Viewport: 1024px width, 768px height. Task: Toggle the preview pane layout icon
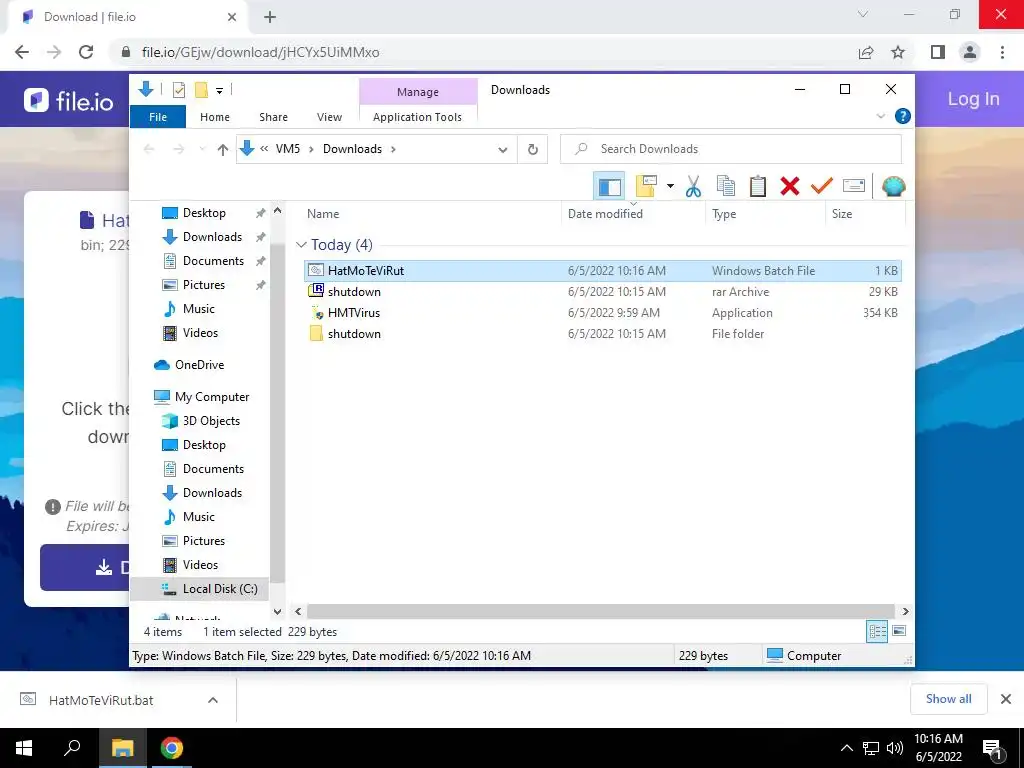[x=609, y=187]
